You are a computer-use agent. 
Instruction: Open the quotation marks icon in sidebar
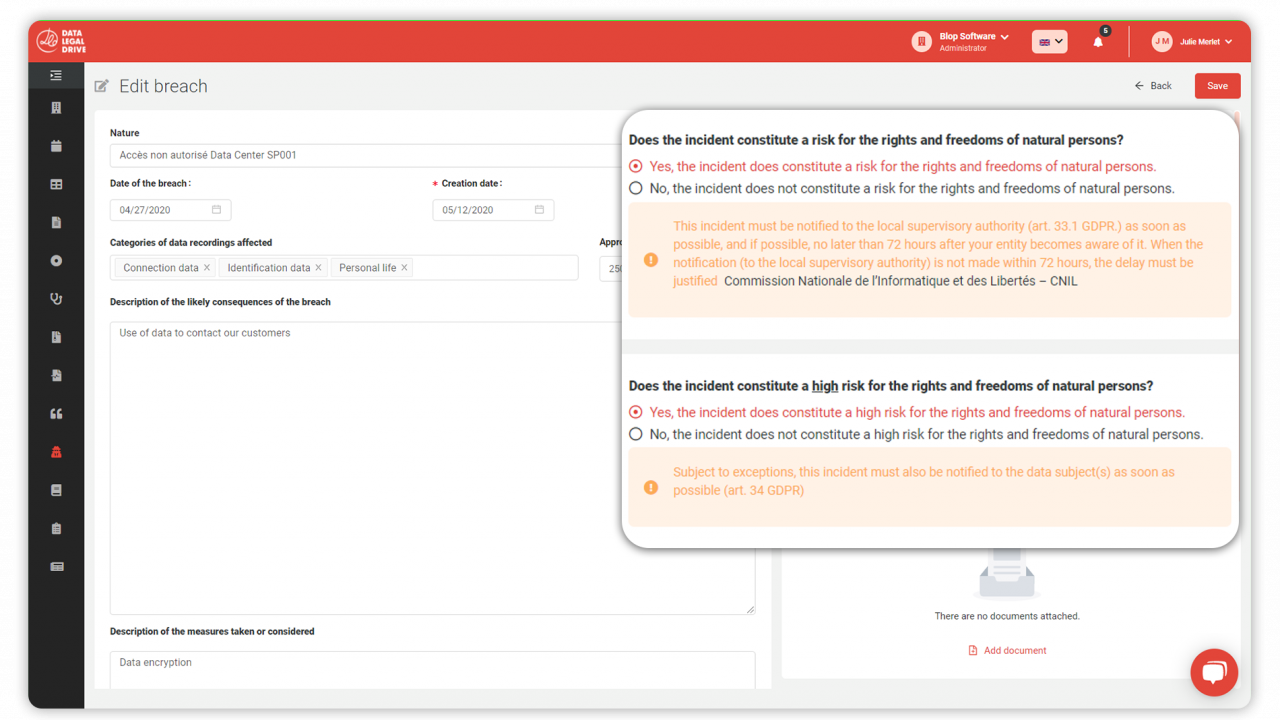click(x=56, y=414)
